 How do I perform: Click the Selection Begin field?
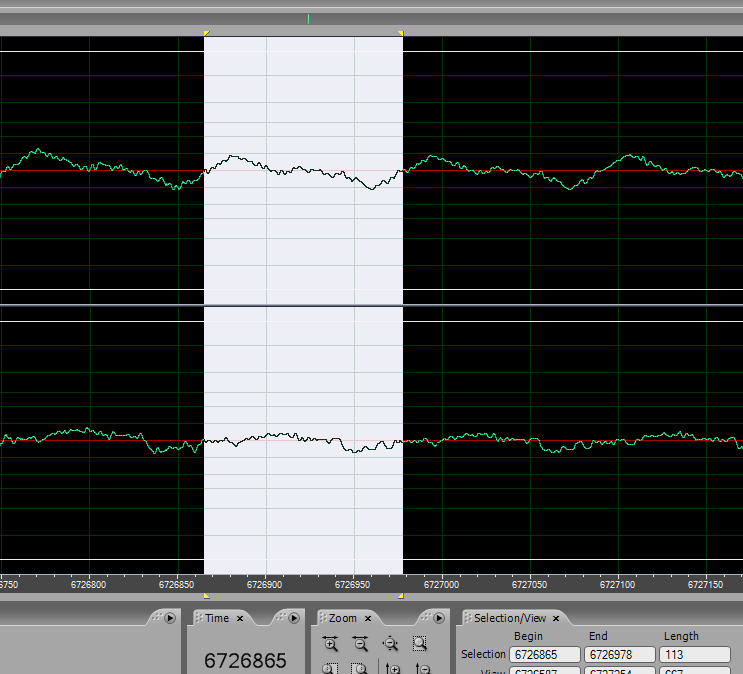545,654
